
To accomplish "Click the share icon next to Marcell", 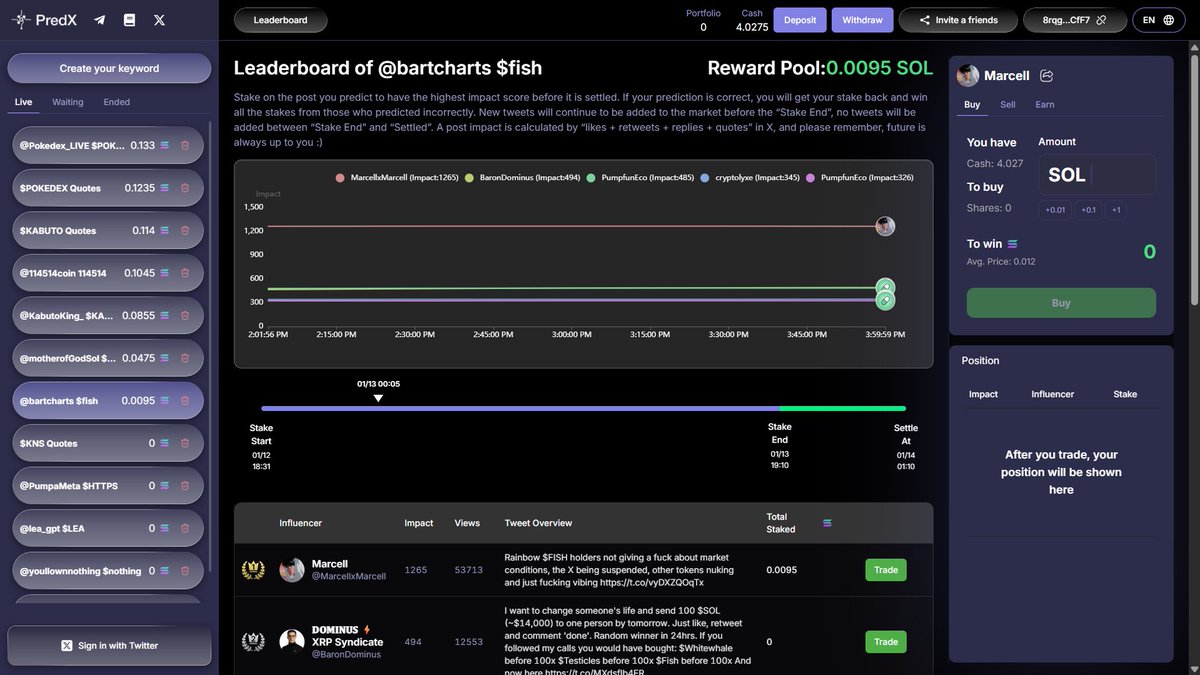I will pyautogui.click(x=1047, y=76).
